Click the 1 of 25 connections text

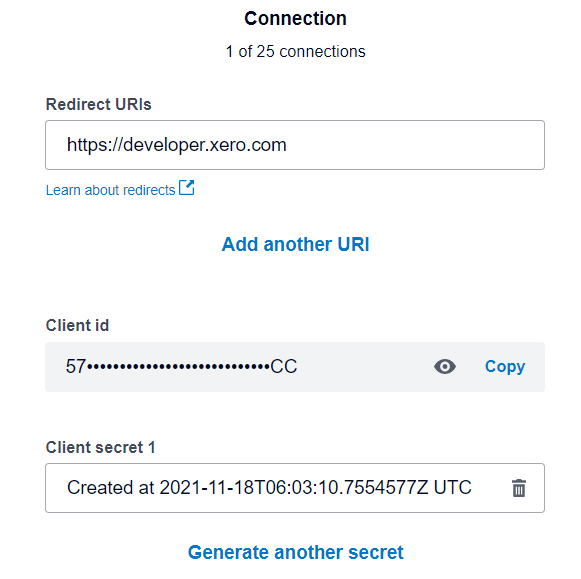(295, 51)
